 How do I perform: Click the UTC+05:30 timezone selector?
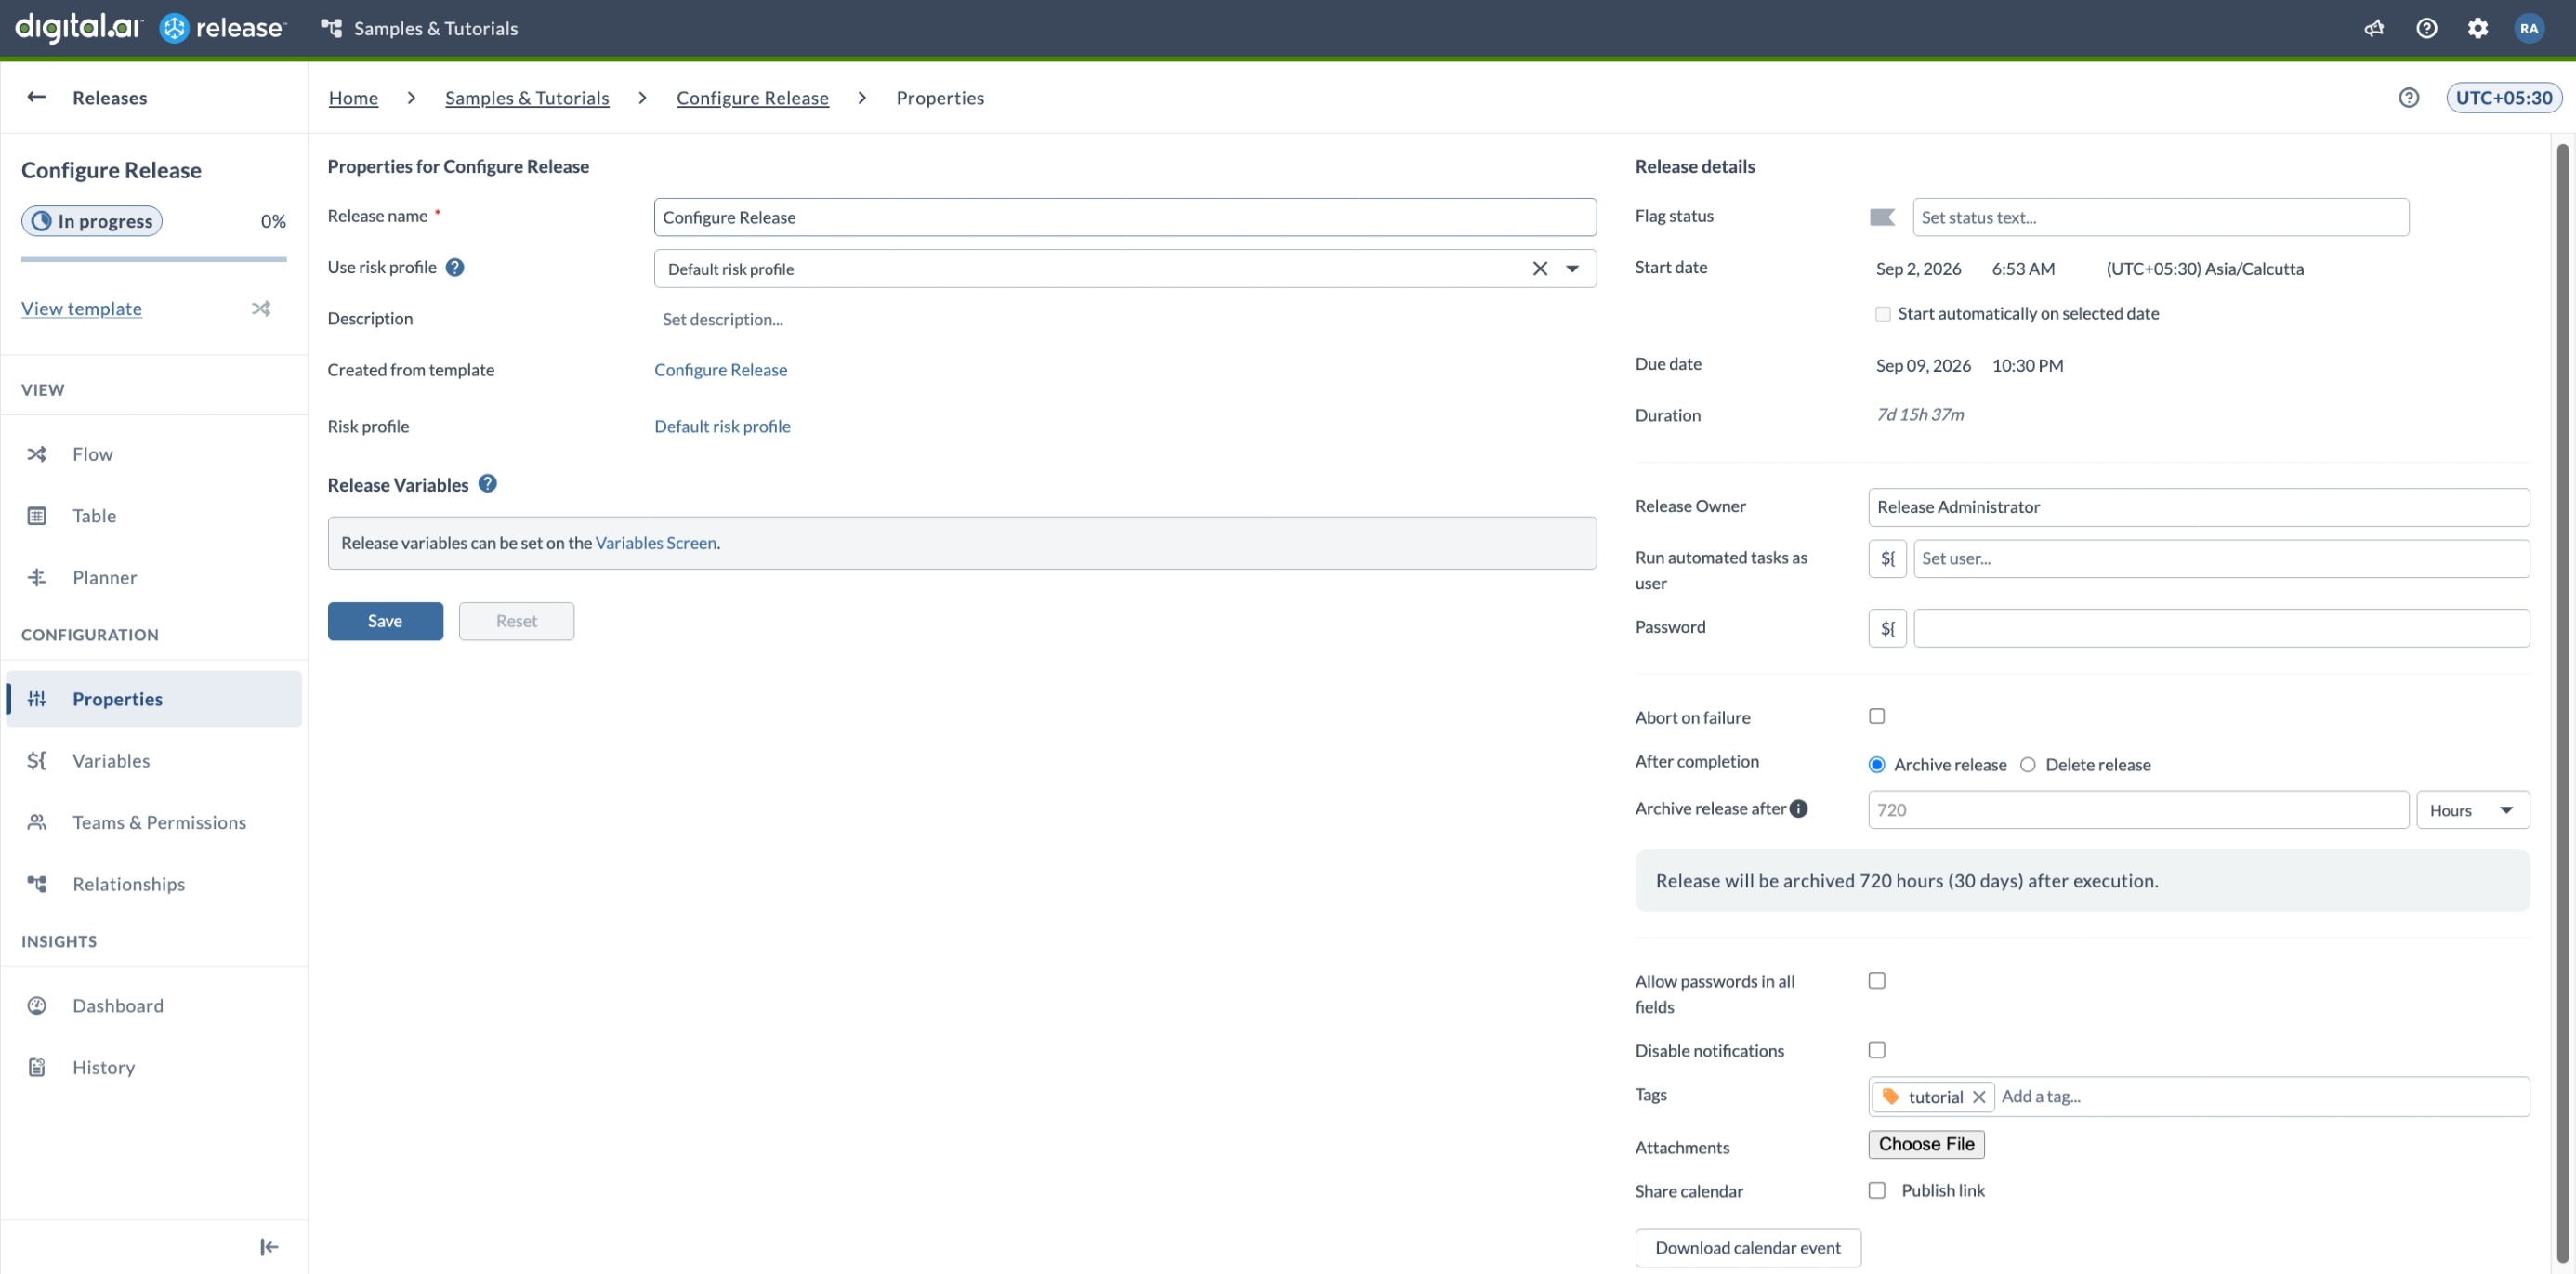[x=2503, y=97]
